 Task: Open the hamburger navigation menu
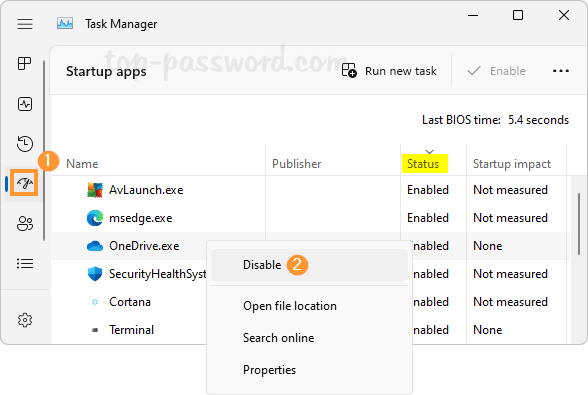click(25, 24)
